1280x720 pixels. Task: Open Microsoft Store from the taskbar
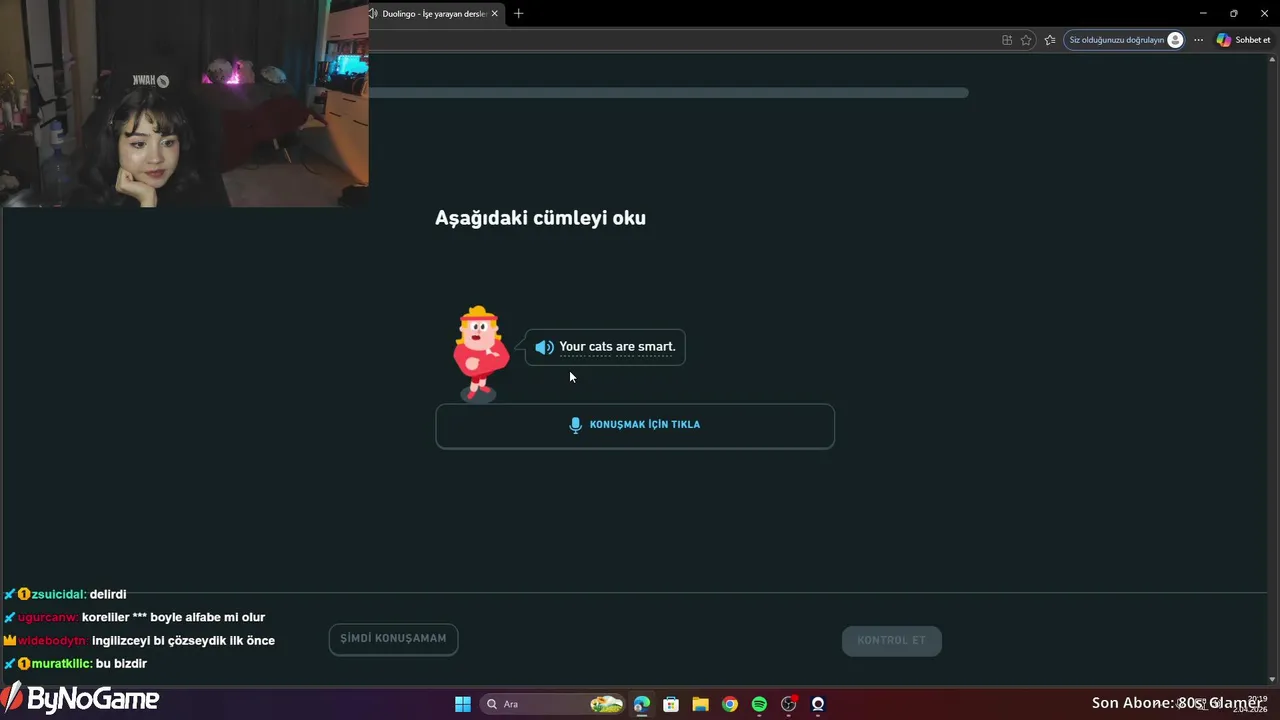671,704
